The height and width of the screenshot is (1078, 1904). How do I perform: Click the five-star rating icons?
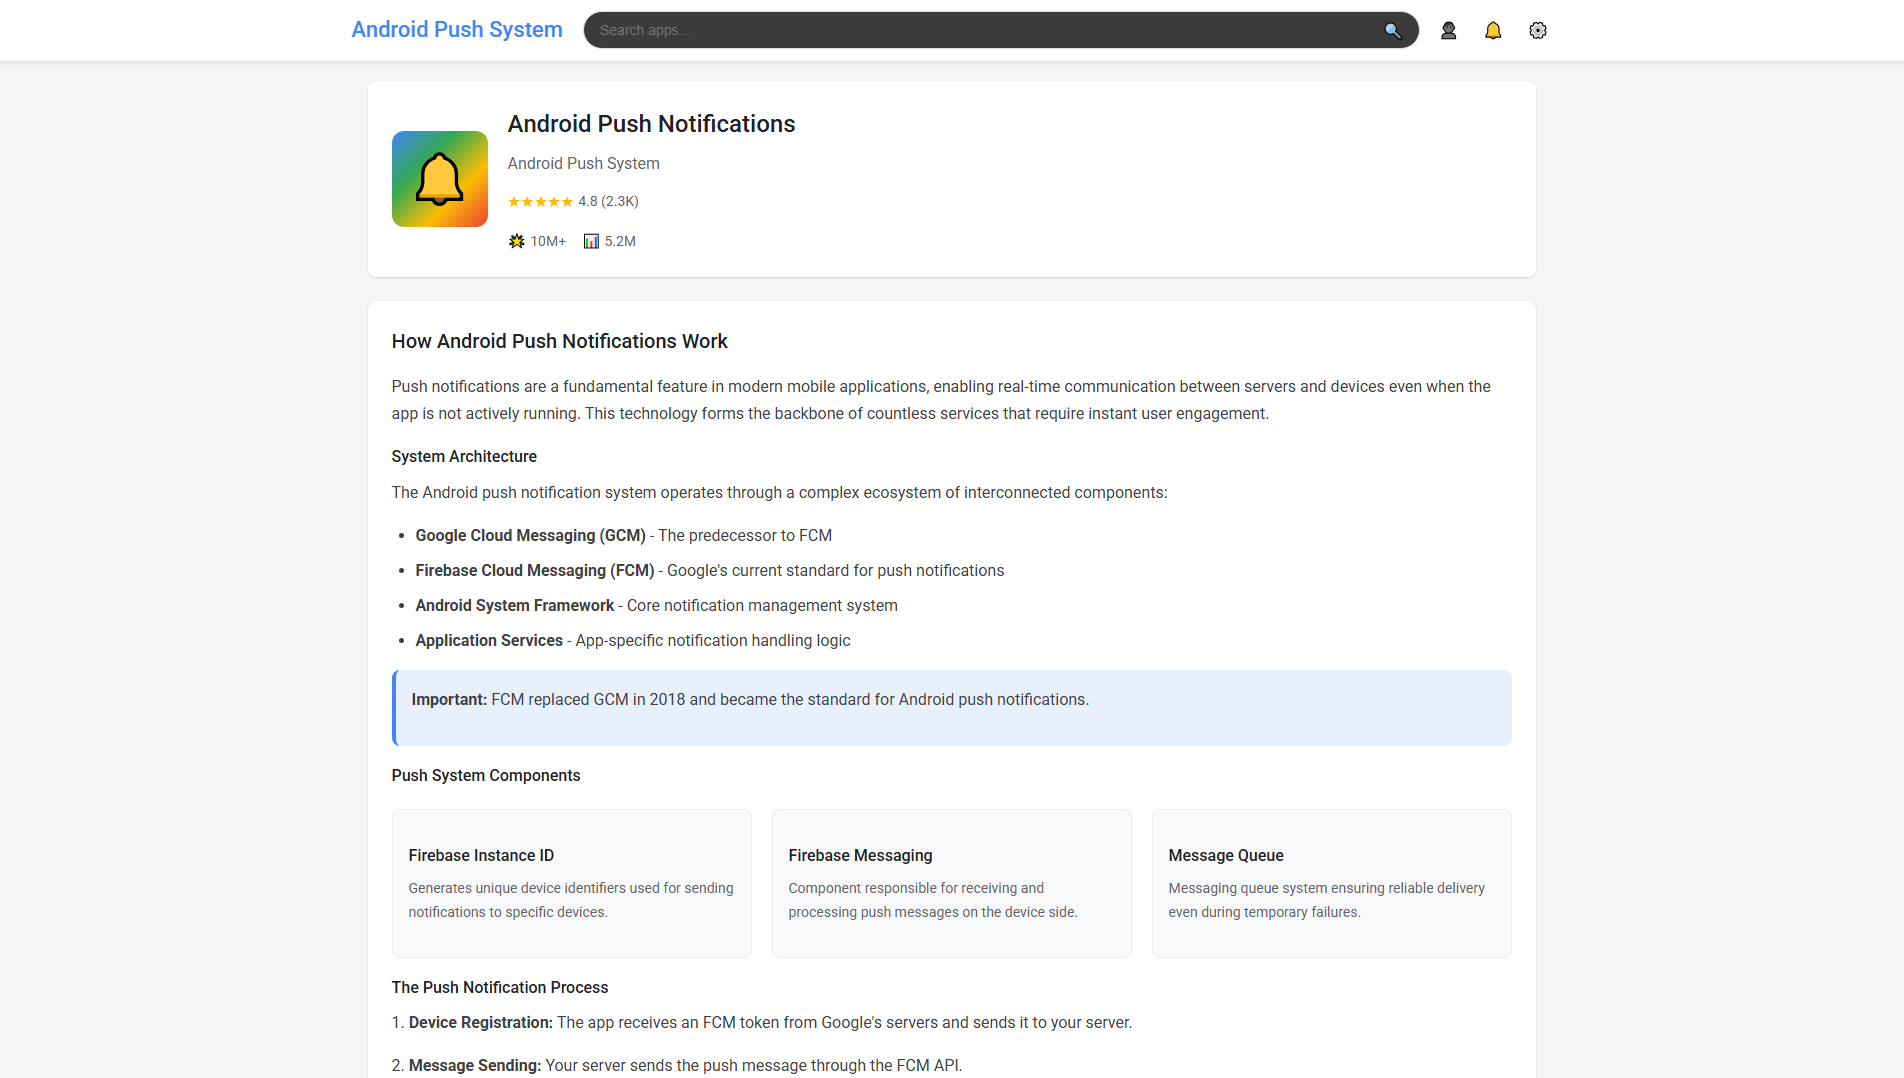[x=540, y=202]
